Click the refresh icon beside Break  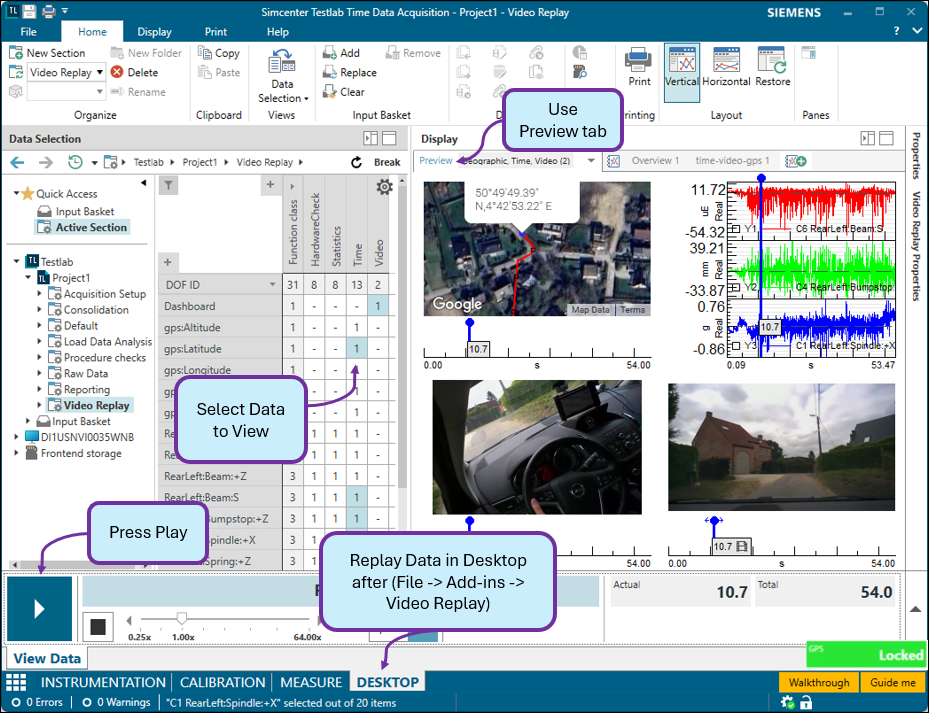(357, 162)
